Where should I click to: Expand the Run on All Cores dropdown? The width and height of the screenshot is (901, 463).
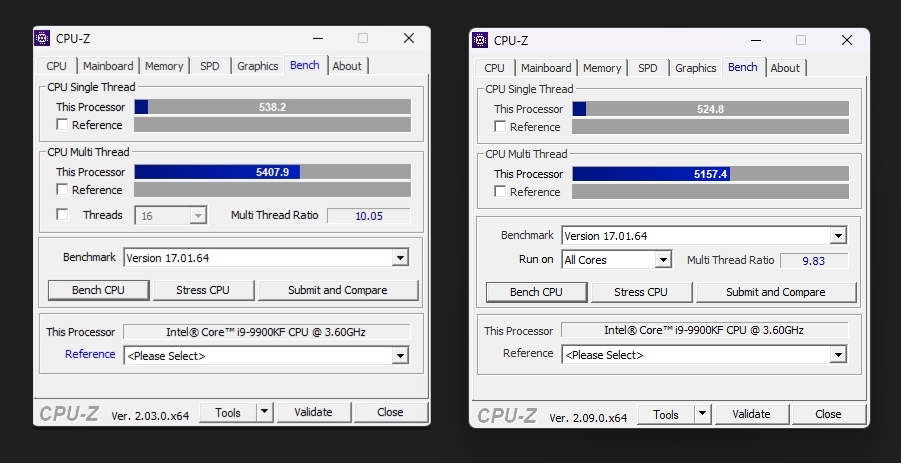coord(662,260)
